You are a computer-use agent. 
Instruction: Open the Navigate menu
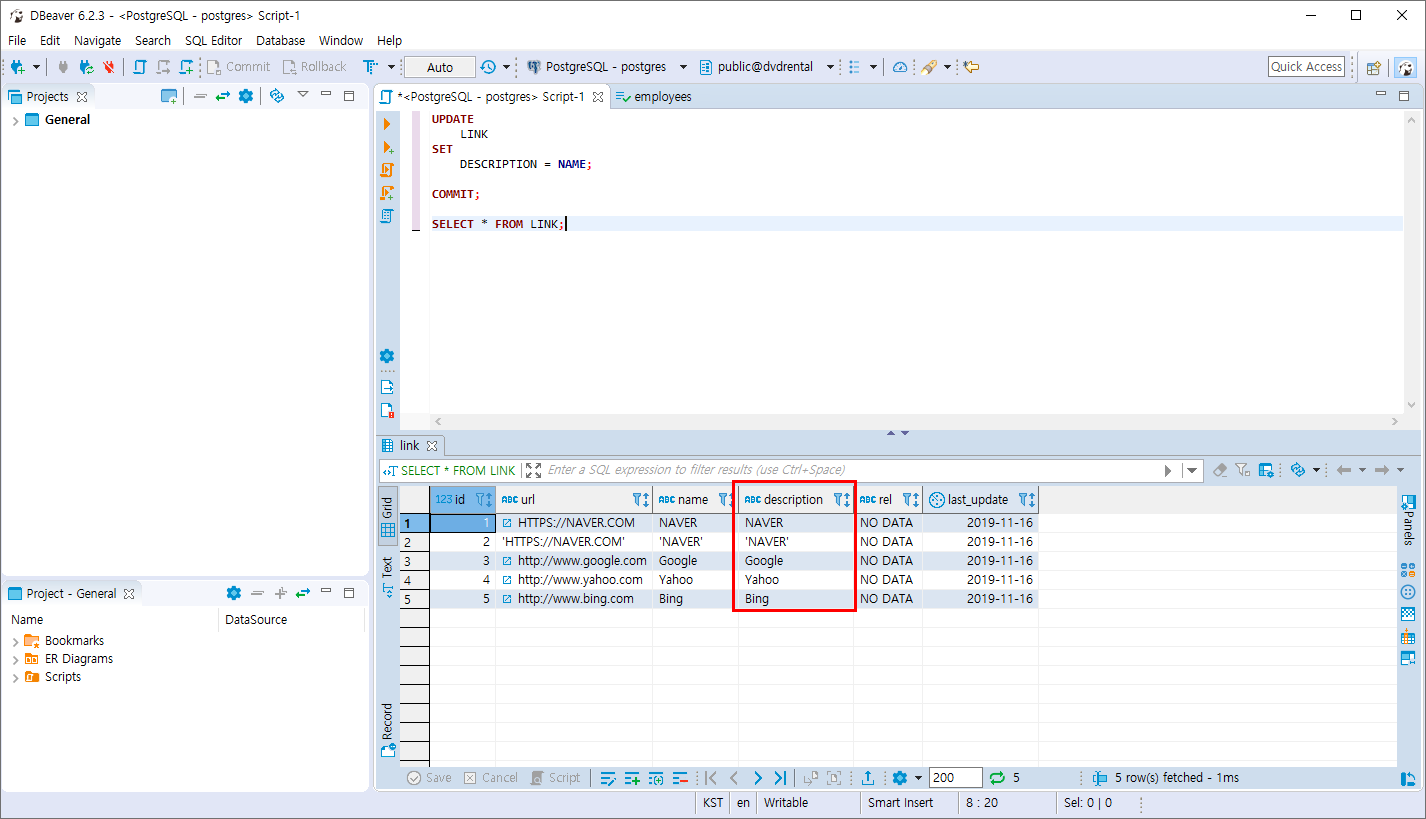[x=98, y=41]
